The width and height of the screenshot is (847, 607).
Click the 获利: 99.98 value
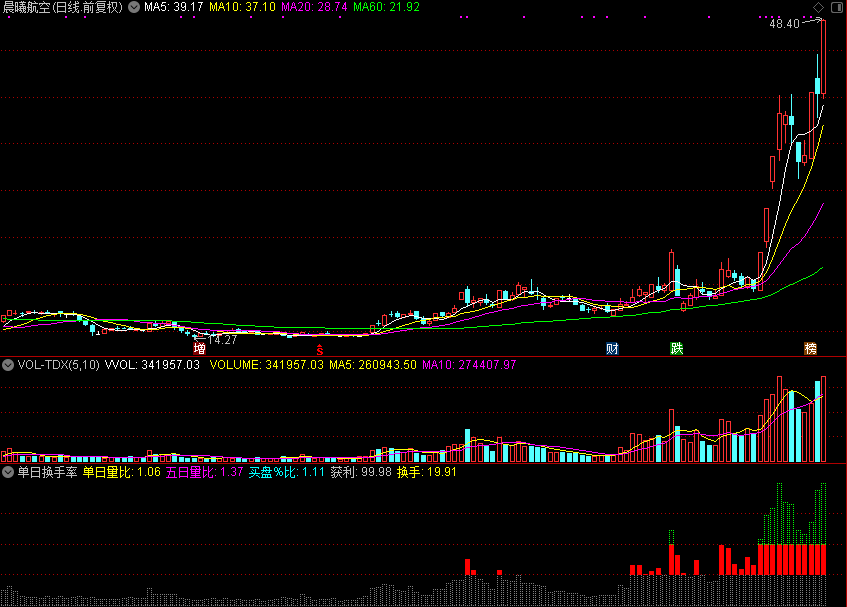click(361, 472)
